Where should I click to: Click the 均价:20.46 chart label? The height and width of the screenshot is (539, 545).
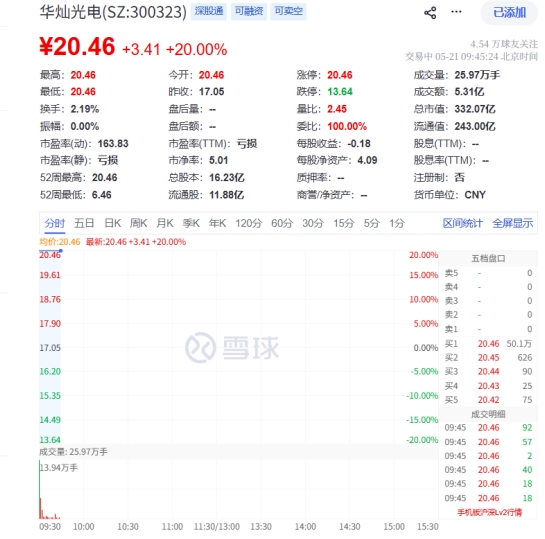[x=59, y=242]
